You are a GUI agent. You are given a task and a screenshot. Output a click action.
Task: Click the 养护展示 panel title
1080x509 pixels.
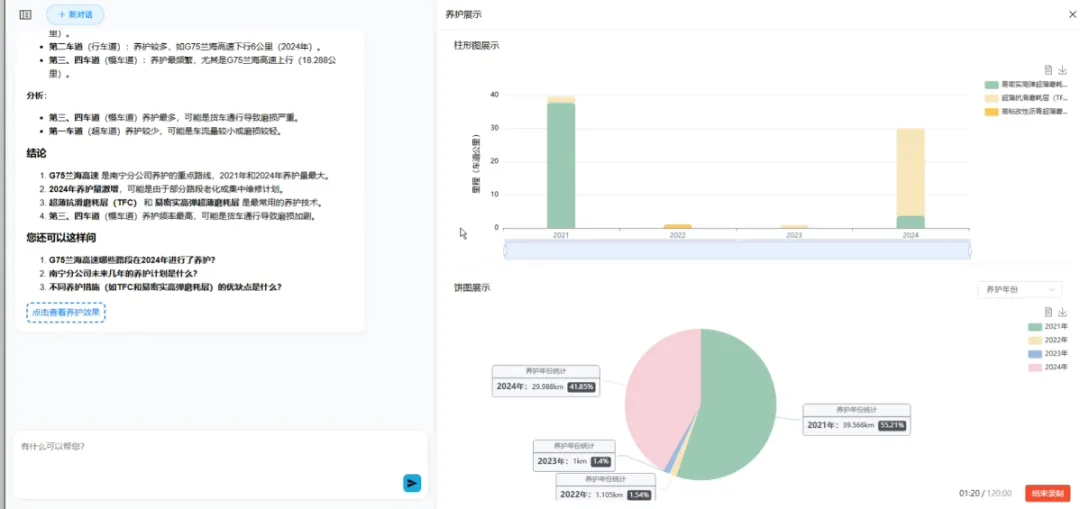(464, 14)
